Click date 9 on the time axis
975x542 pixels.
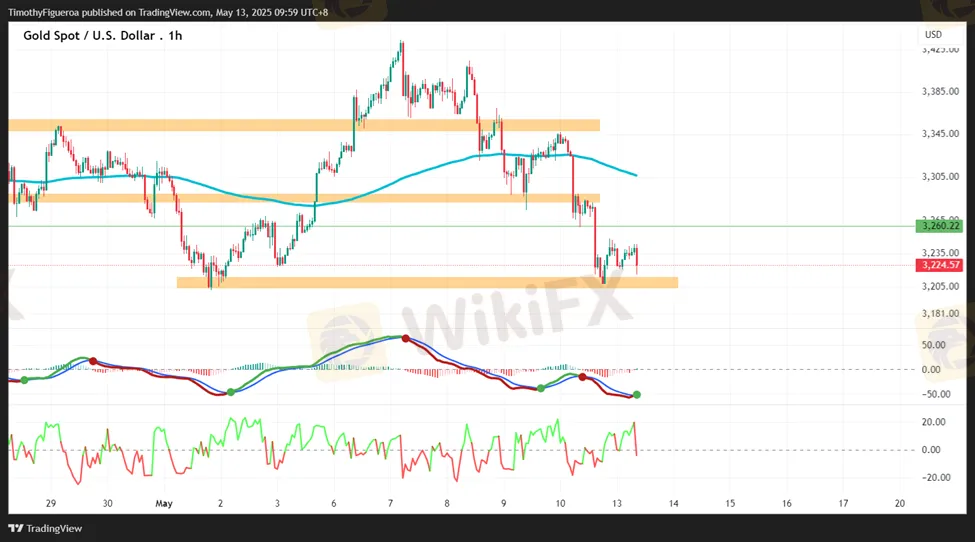click(504, 503)
